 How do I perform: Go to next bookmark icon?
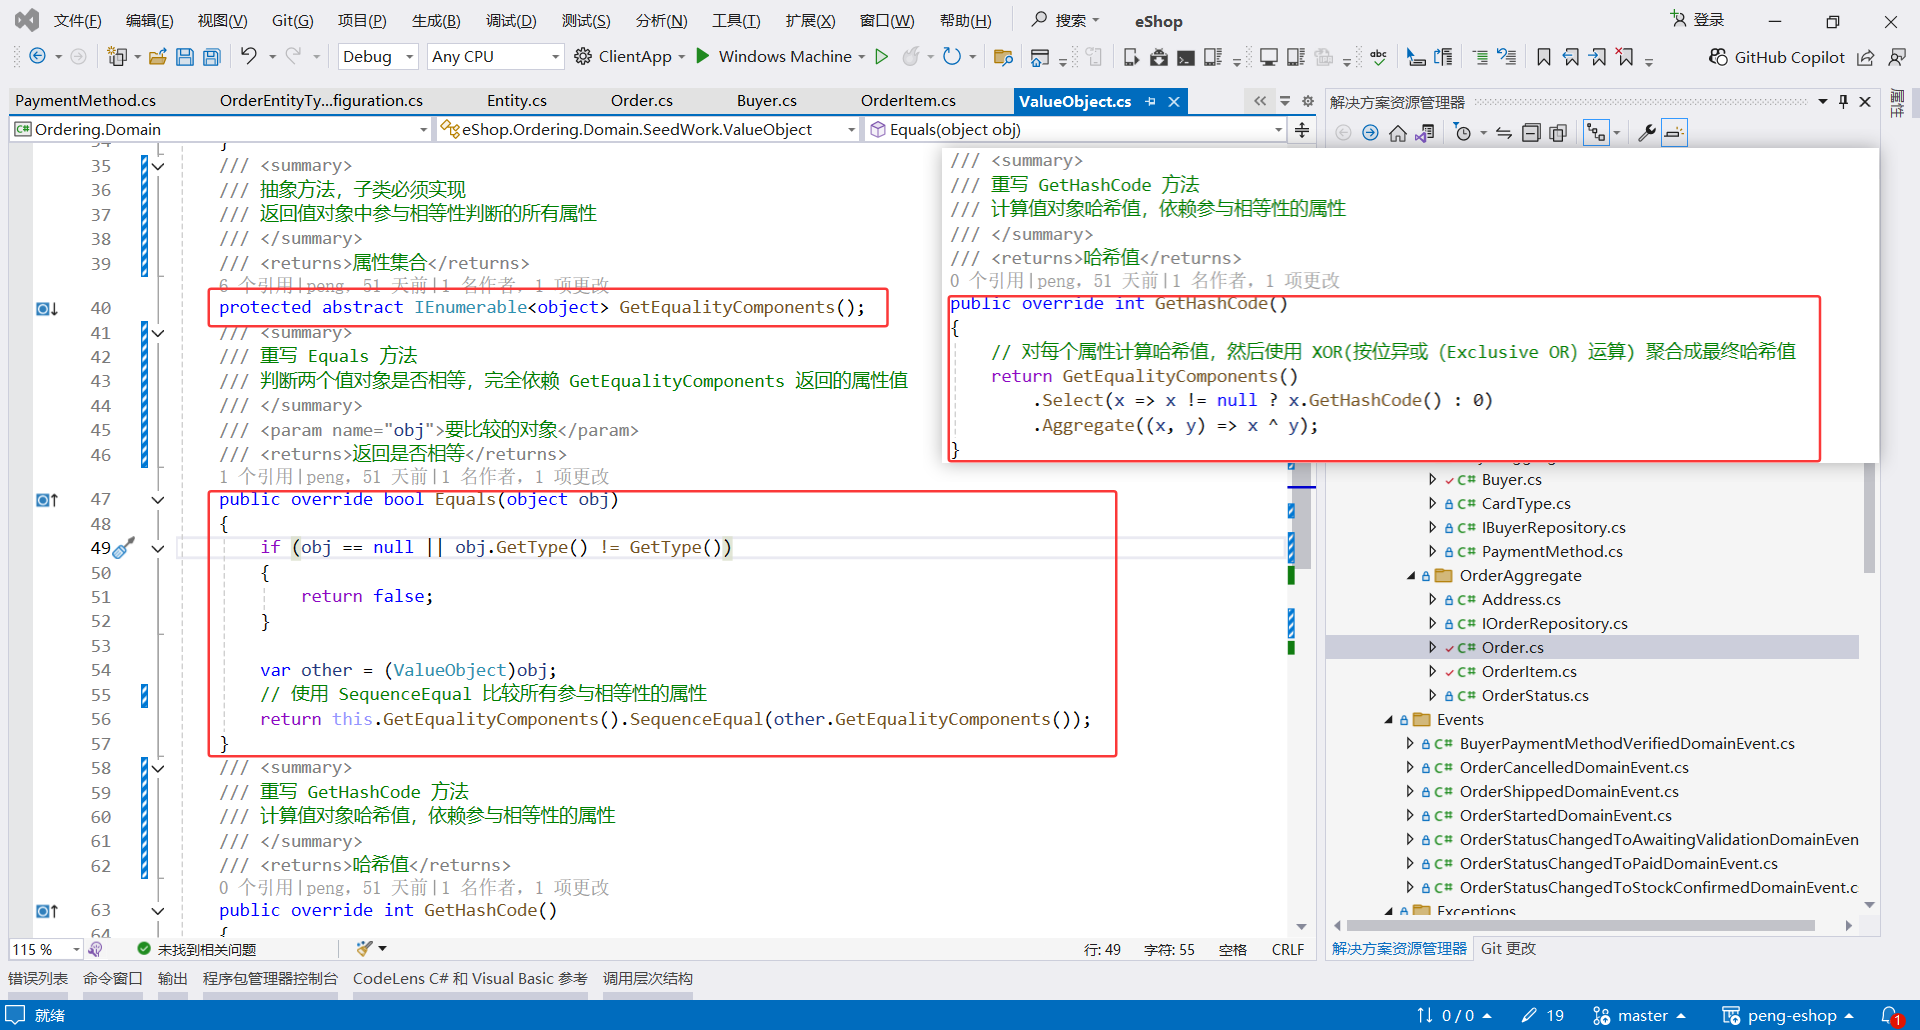click(x=1598, y=57)
